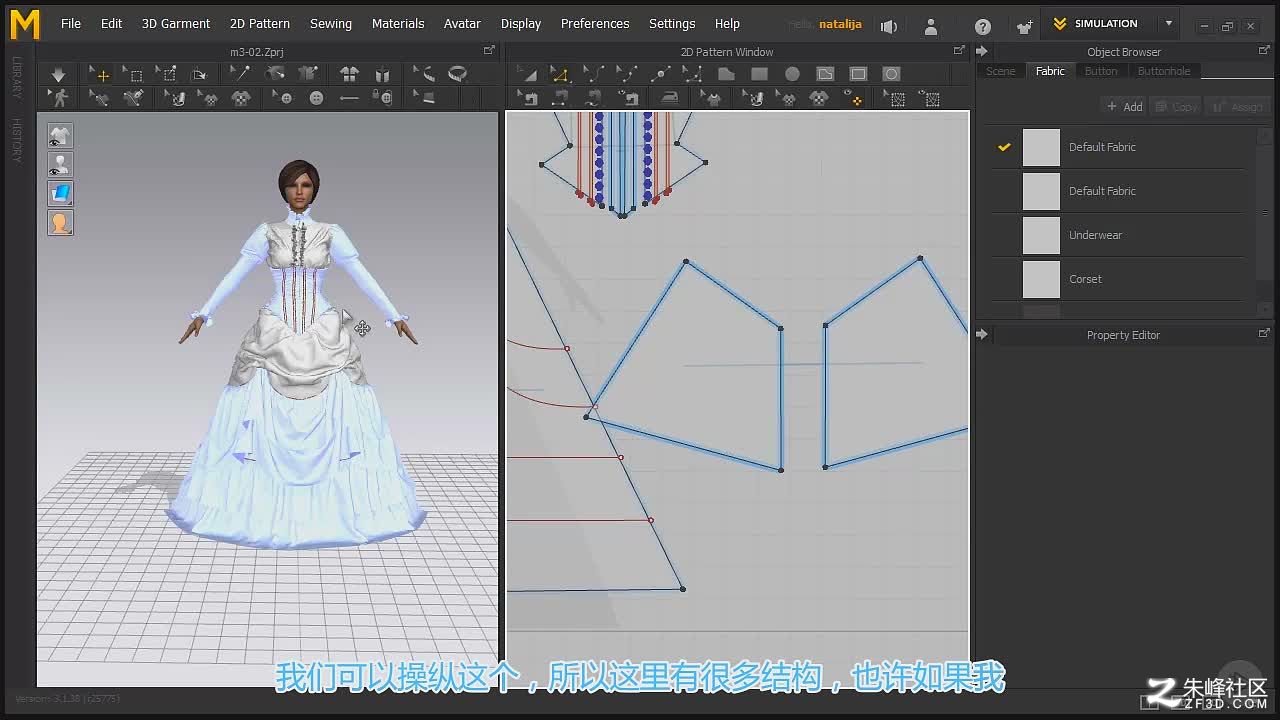Undock the 3D window m3-02.Zprj
1280x720 pixels.
(489, 50)
